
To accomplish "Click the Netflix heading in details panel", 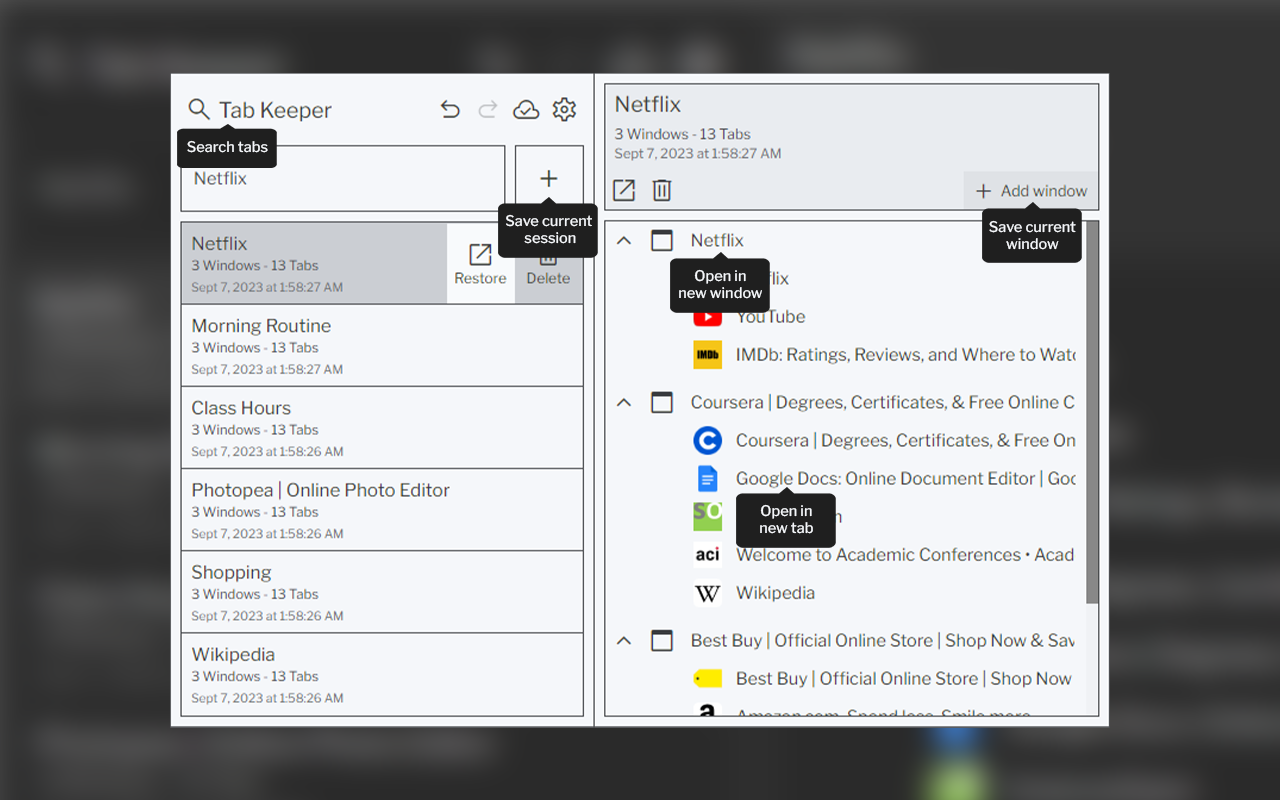I will click(648, 104).
